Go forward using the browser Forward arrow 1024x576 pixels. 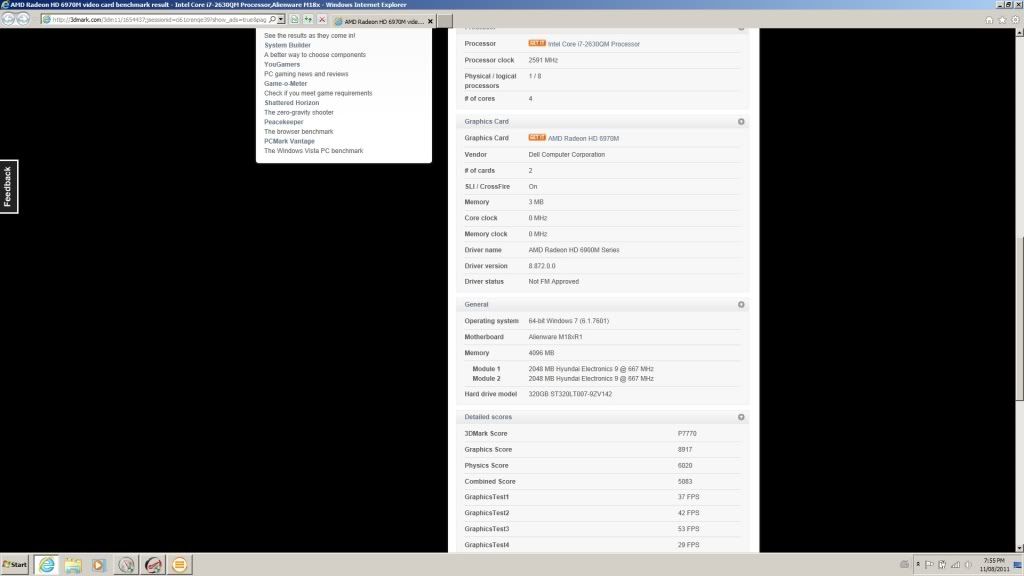[23, 19]
